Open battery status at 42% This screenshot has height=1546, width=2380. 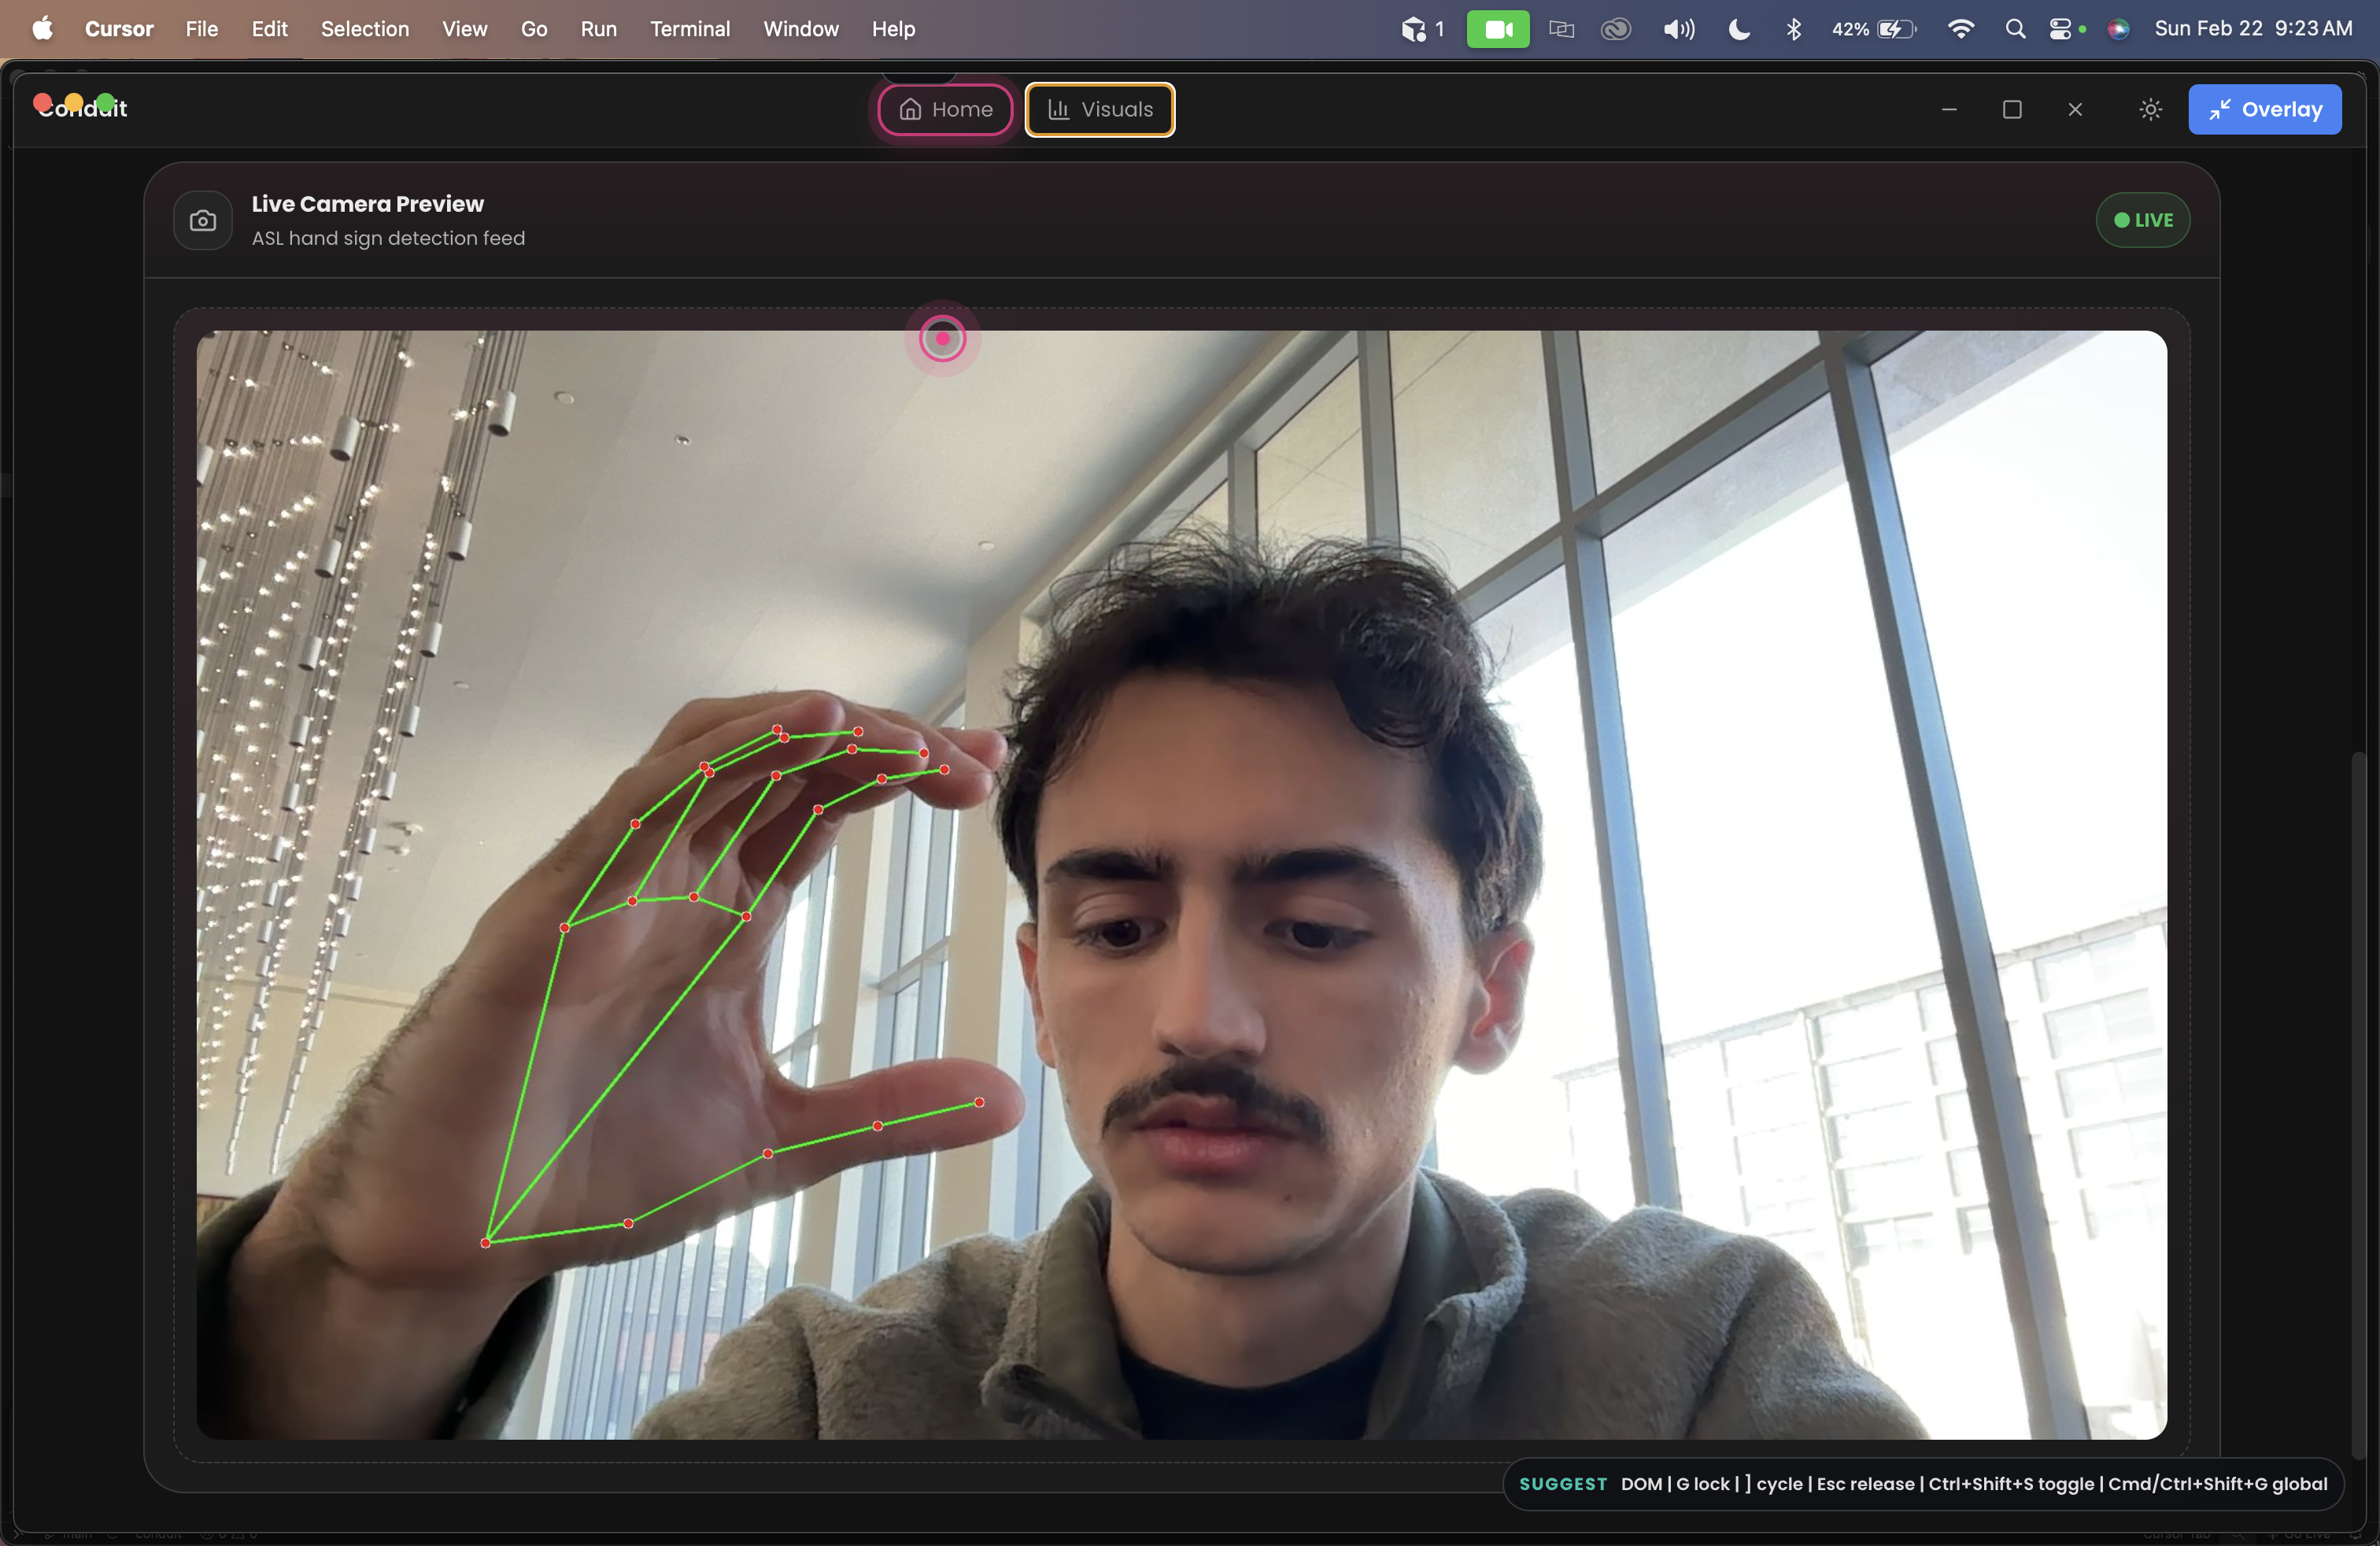coord(1873,29)
